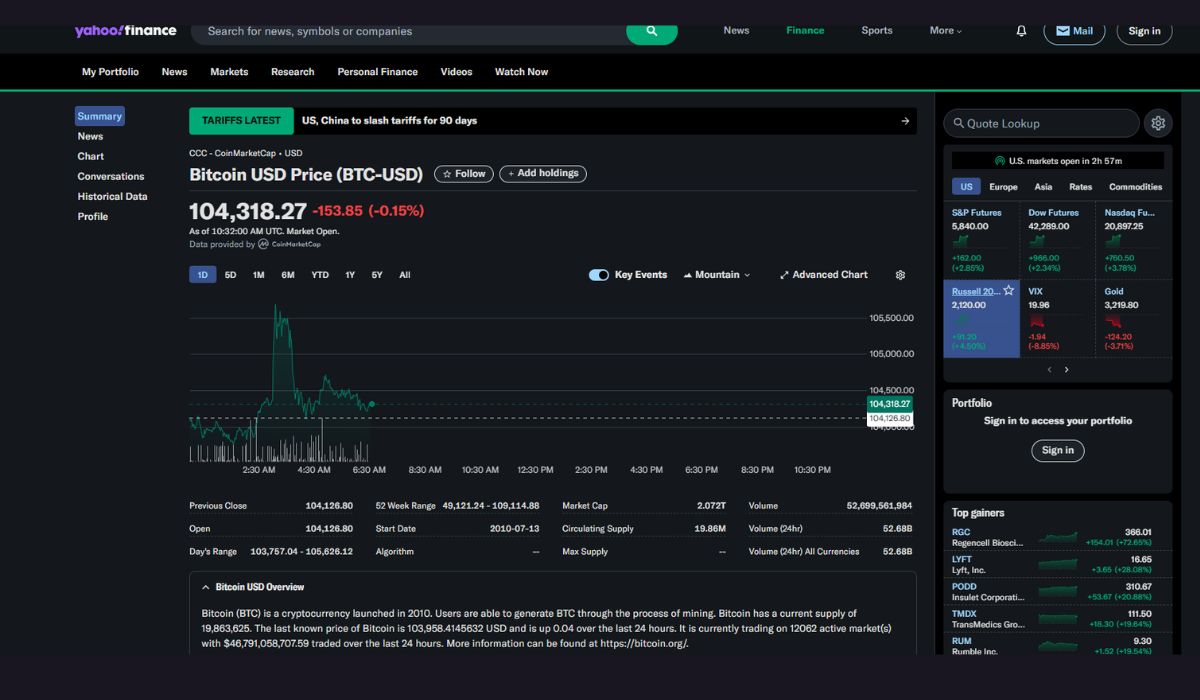
Task: Go to previous markets carousel page
Action: click(x=1049, y=370)
